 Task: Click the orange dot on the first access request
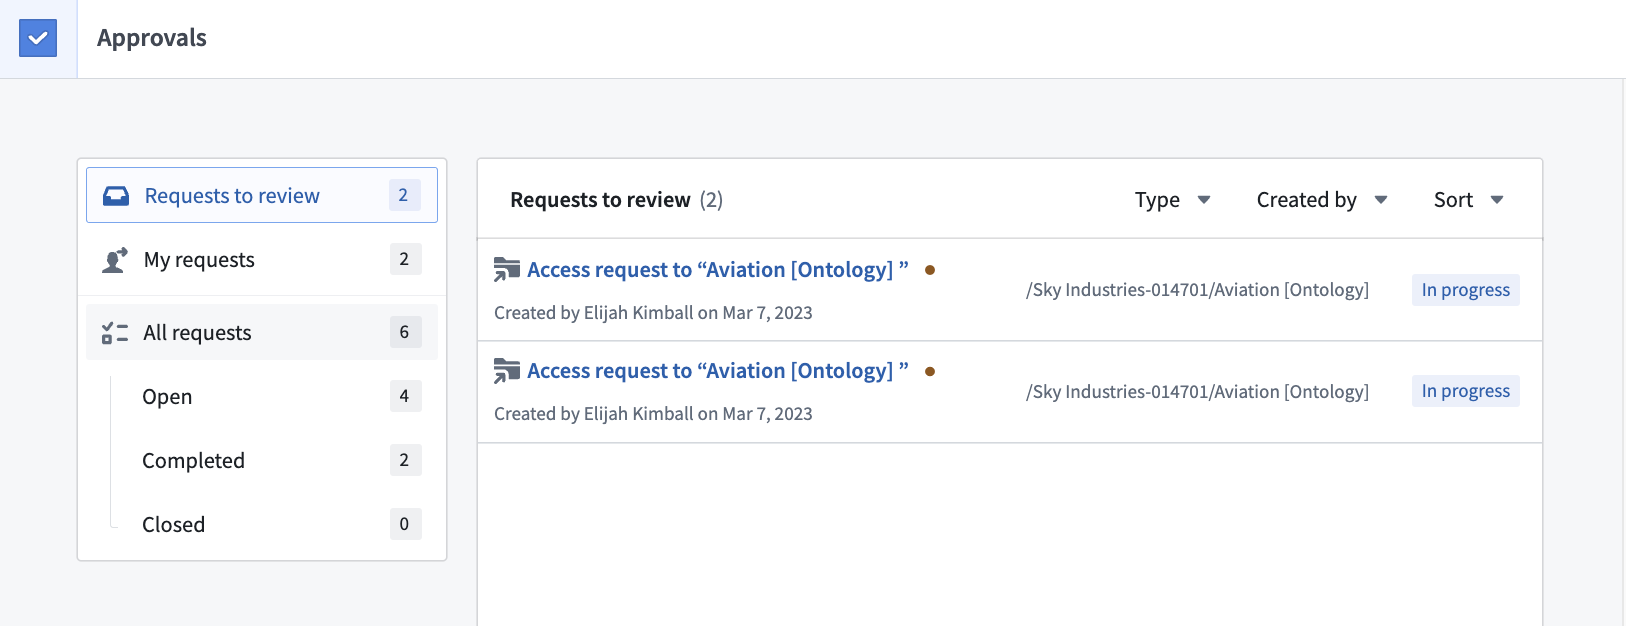930,270
